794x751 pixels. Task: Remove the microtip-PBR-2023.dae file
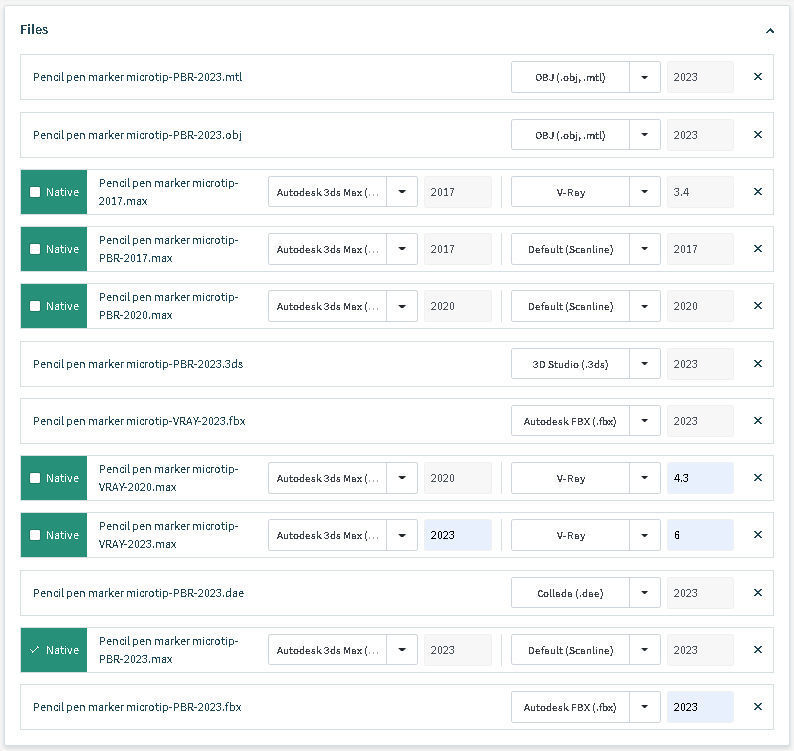tap(757, 593)
